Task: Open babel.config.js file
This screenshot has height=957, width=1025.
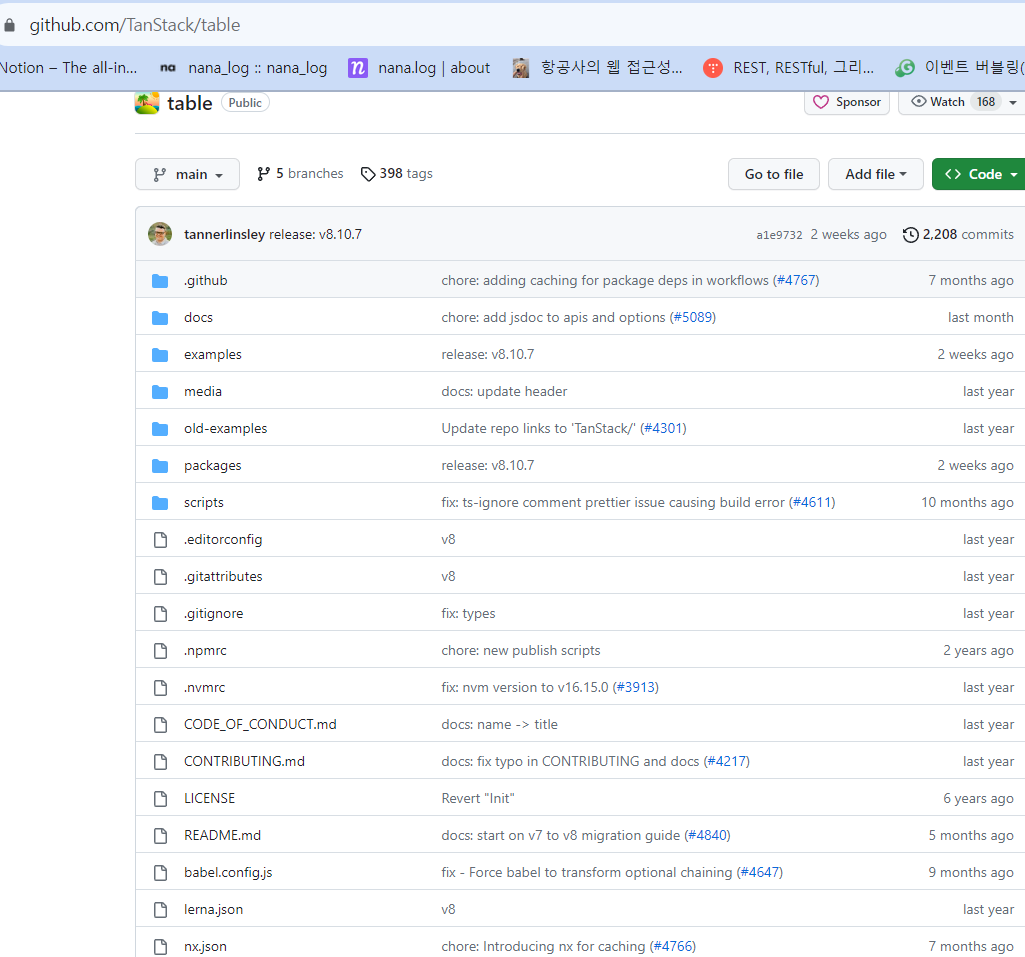Action: (228, 873)
